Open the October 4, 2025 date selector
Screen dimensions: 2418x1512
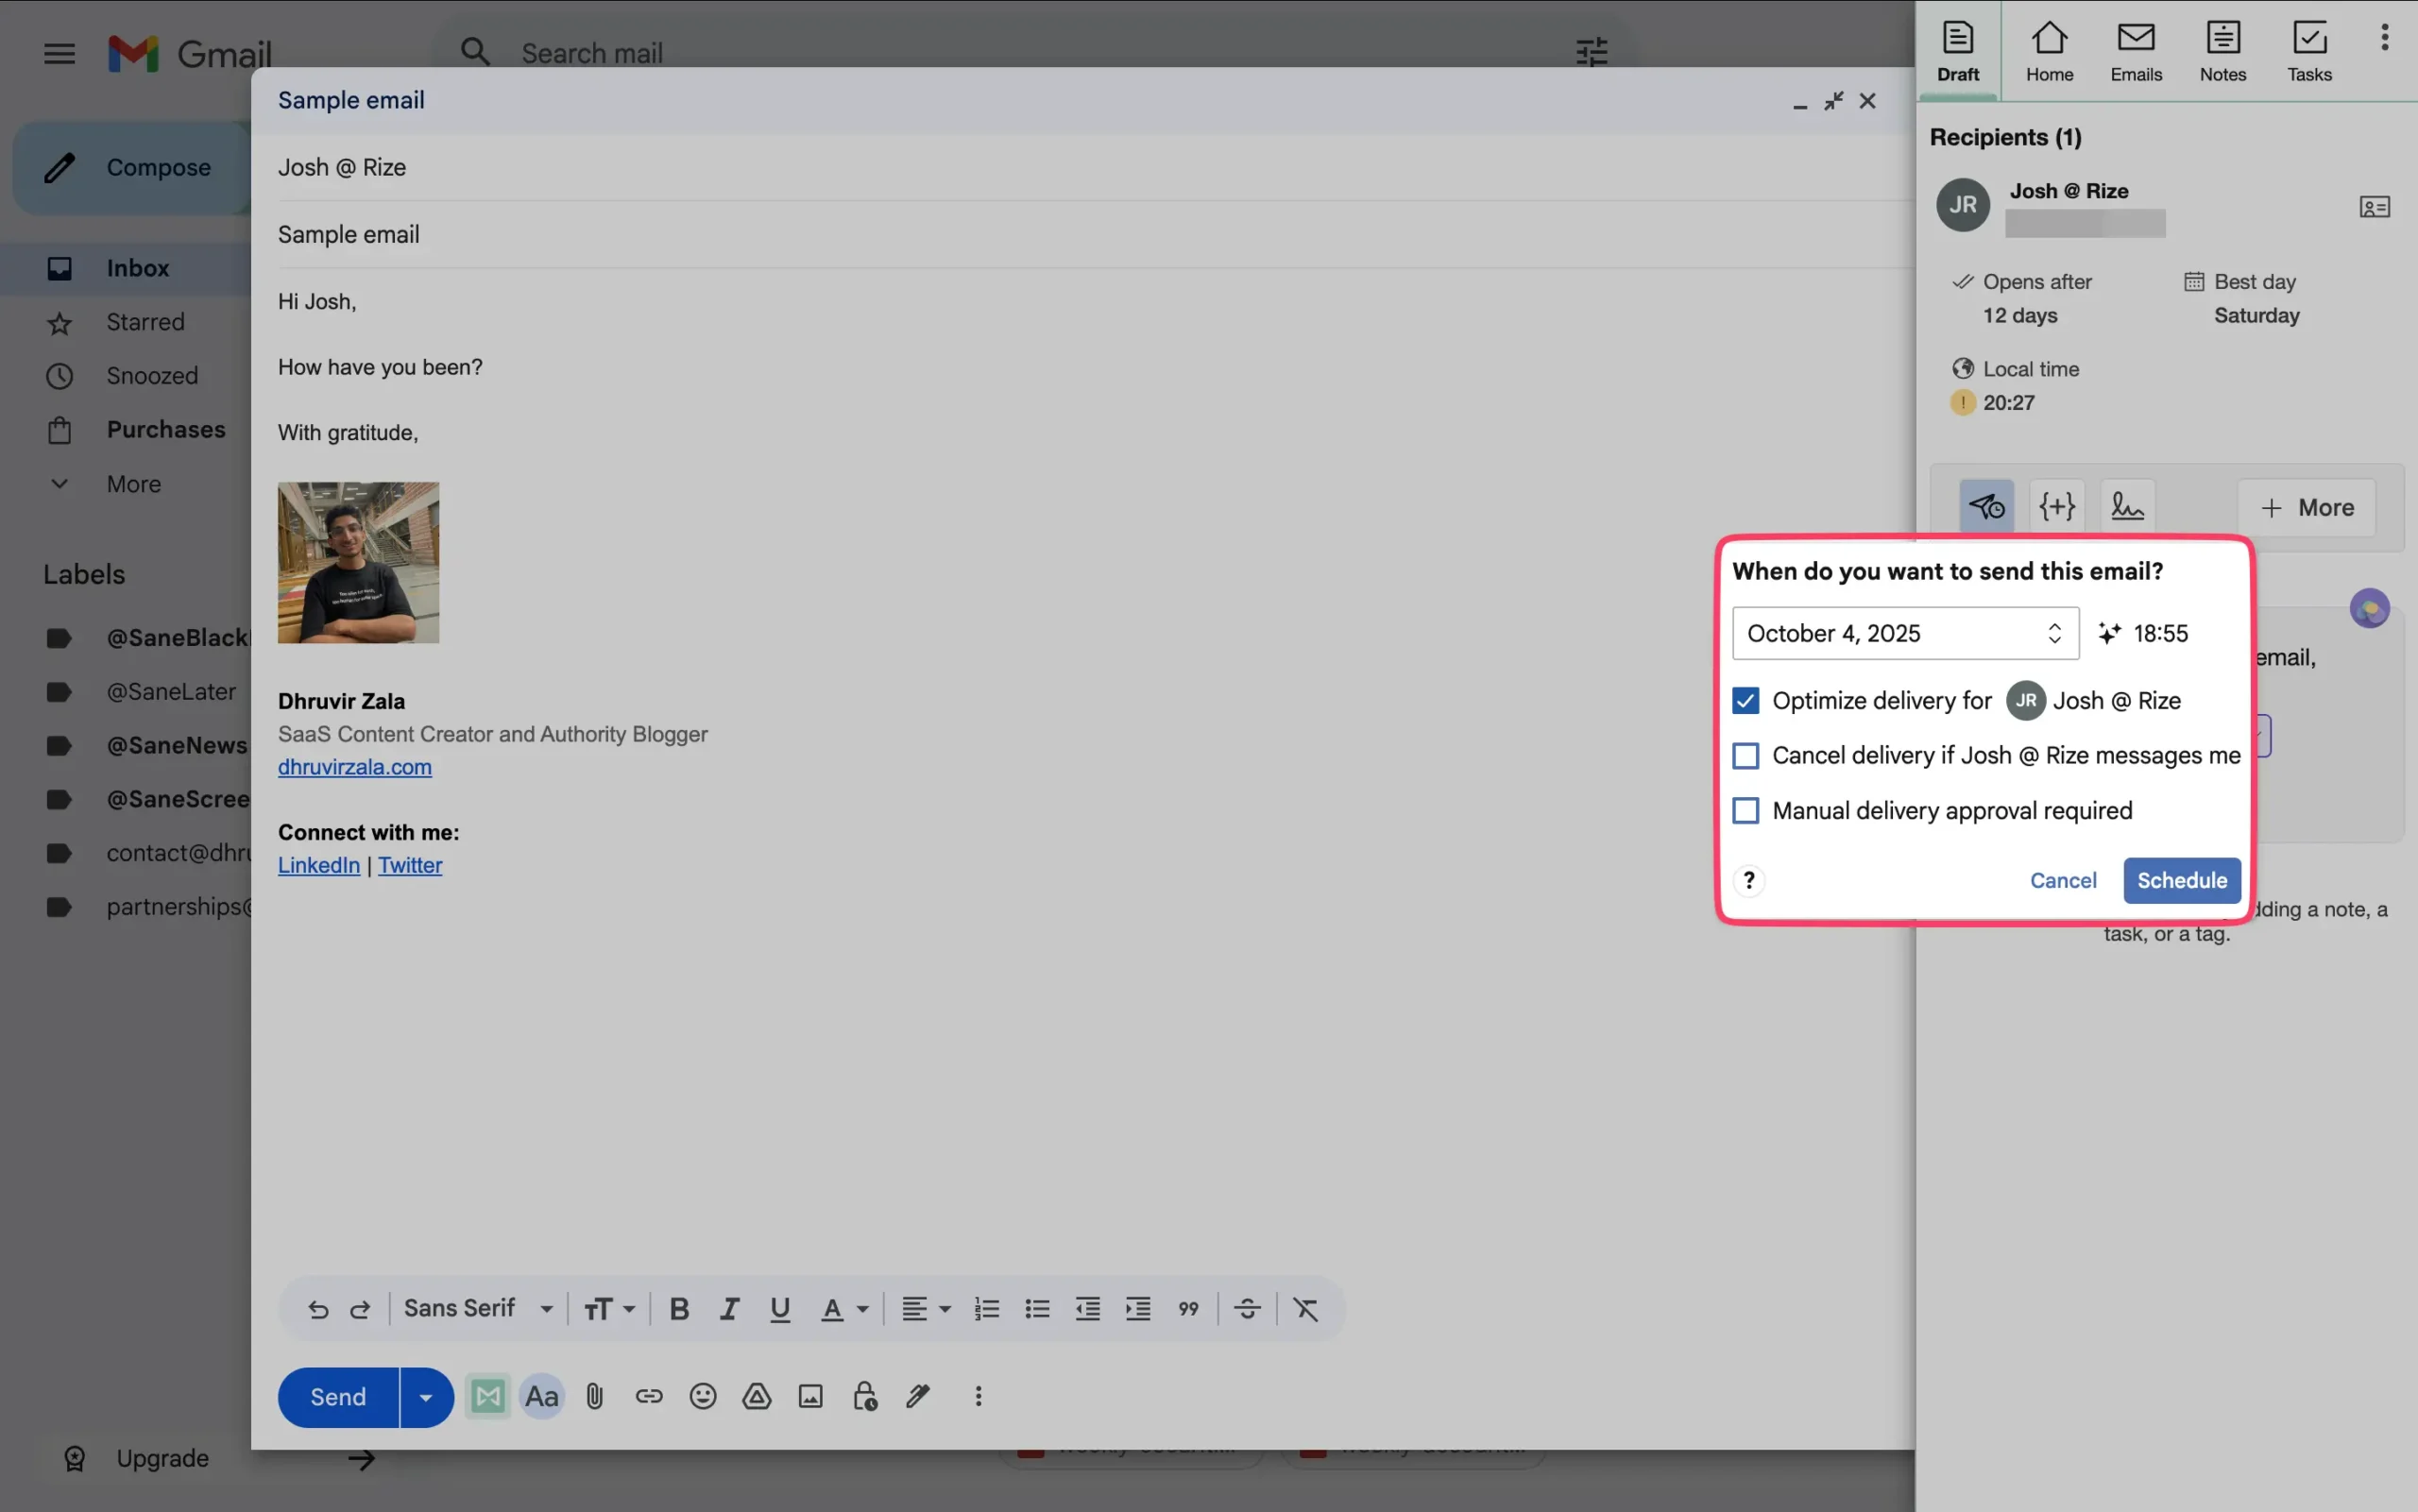click(x=1904, y=633)
